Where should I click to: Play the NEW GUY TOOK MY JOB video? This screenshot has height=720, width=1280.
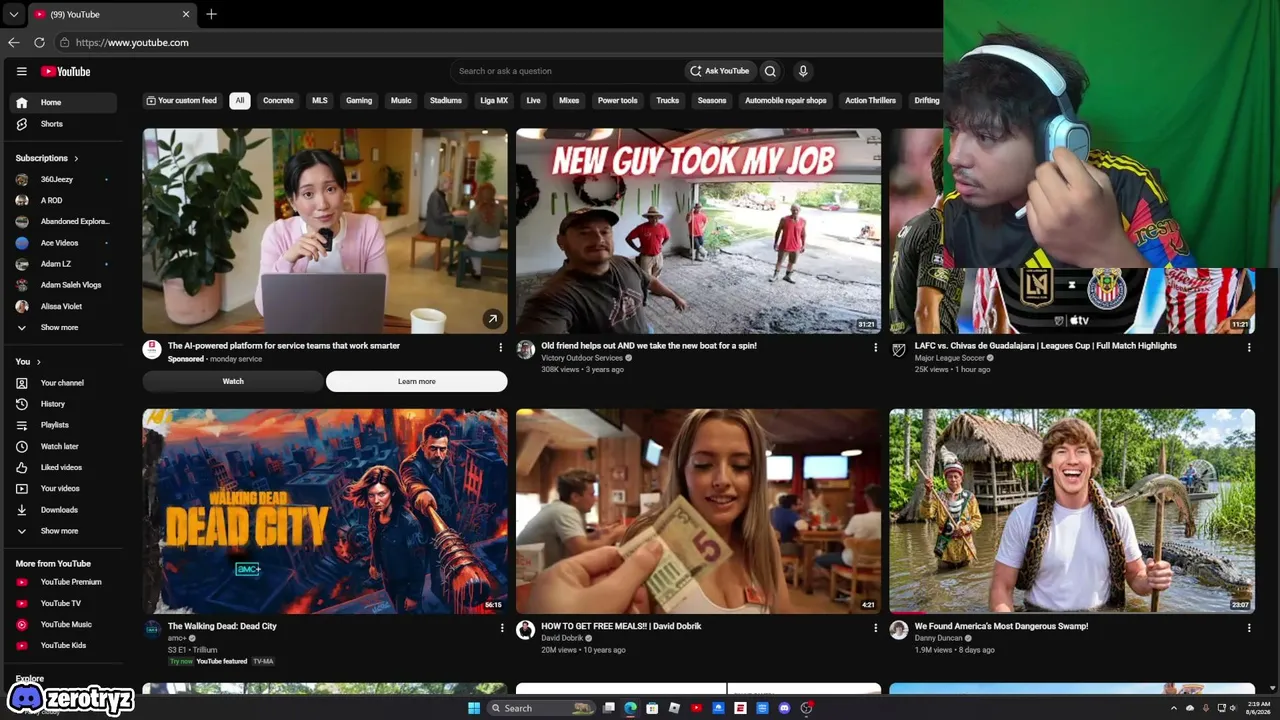pos(698,231)
